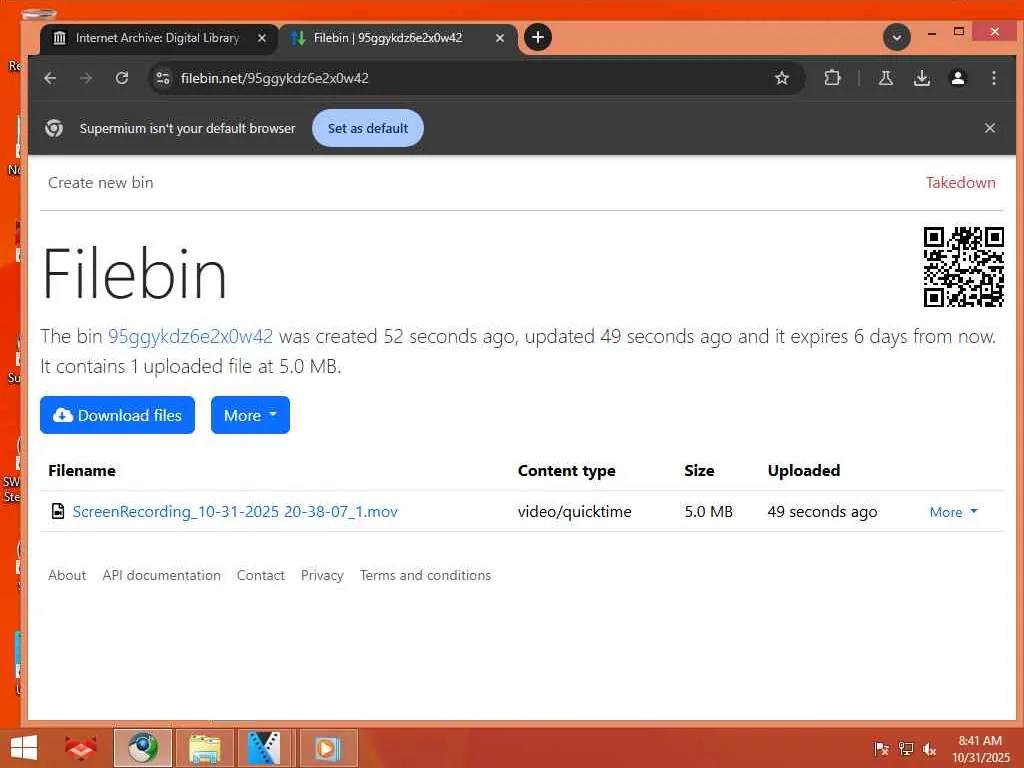Open the browser Downloads icon
Viewport: 1024px width, 768px height.
(921, 78)
